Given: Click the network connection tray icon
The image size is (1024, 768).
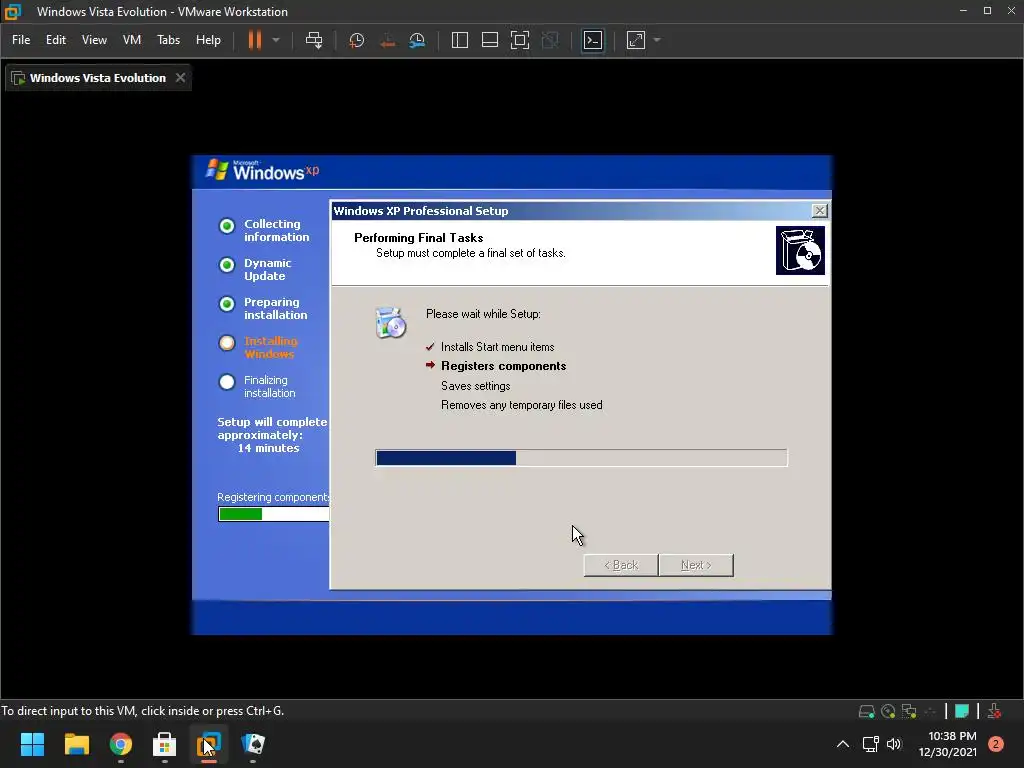Looking at the screenshot, I should [x=871, y=744].
